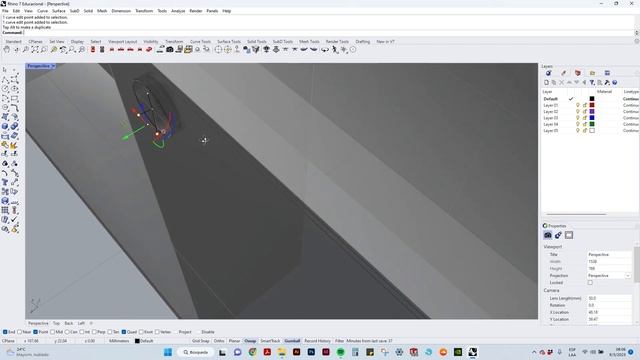Toggle Grid Snap in status bar
640x360 pixels.
(x=201, y=341)
